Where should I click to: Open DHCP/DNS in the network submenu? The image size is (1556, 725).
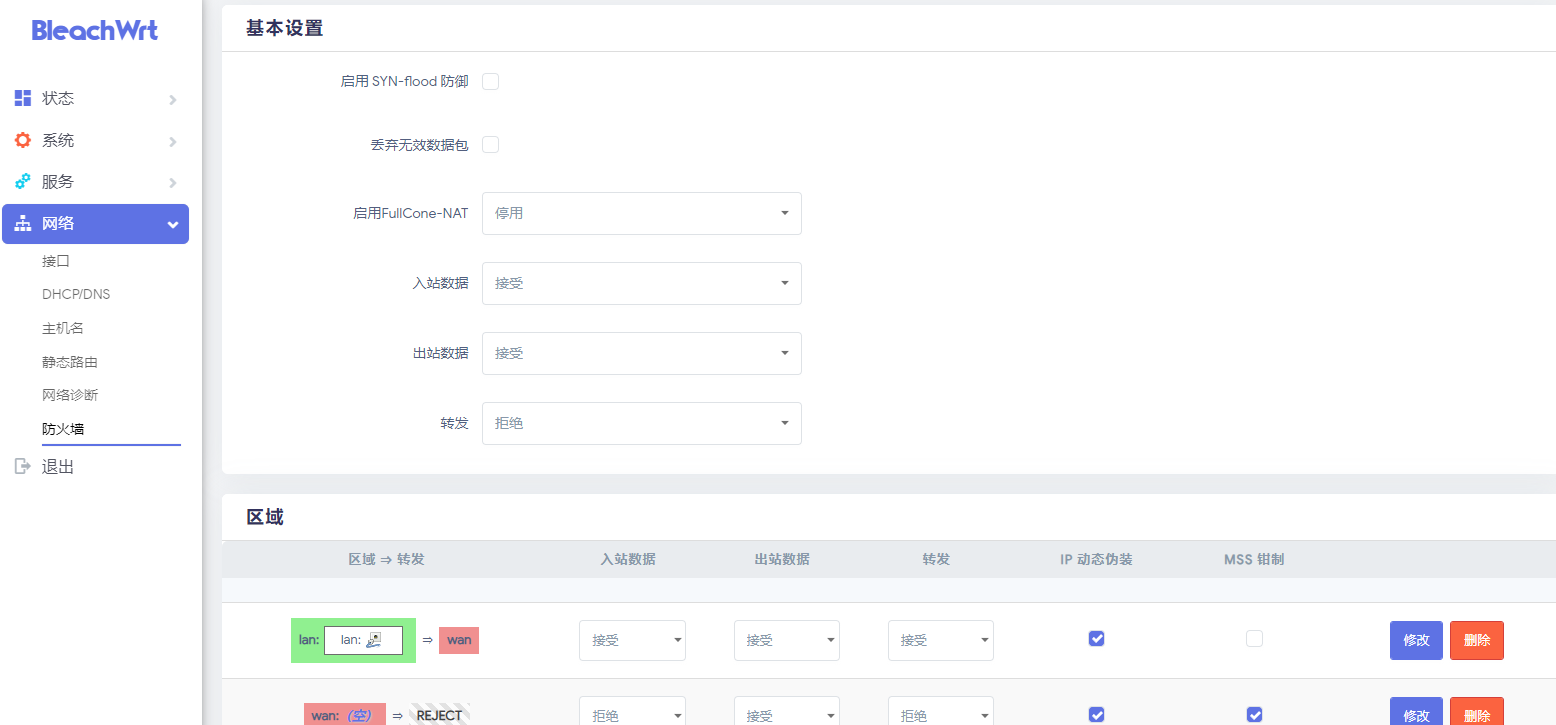click(x=76, y=294)
